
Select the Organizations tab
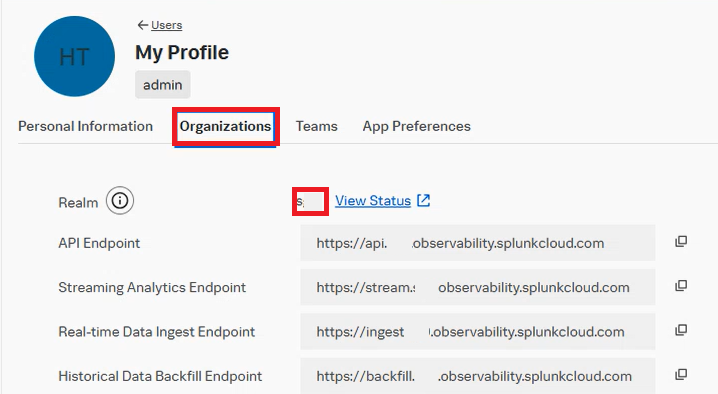click(x=225, y=126)
